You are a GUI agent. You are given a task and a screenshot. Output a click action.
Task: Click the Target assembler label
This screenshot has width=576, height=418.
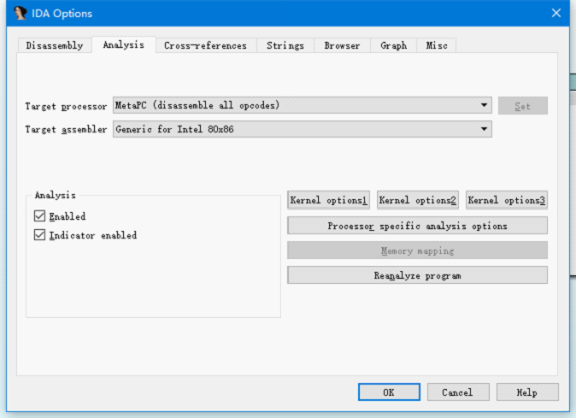pyautogui.click(x=66, y=129)
